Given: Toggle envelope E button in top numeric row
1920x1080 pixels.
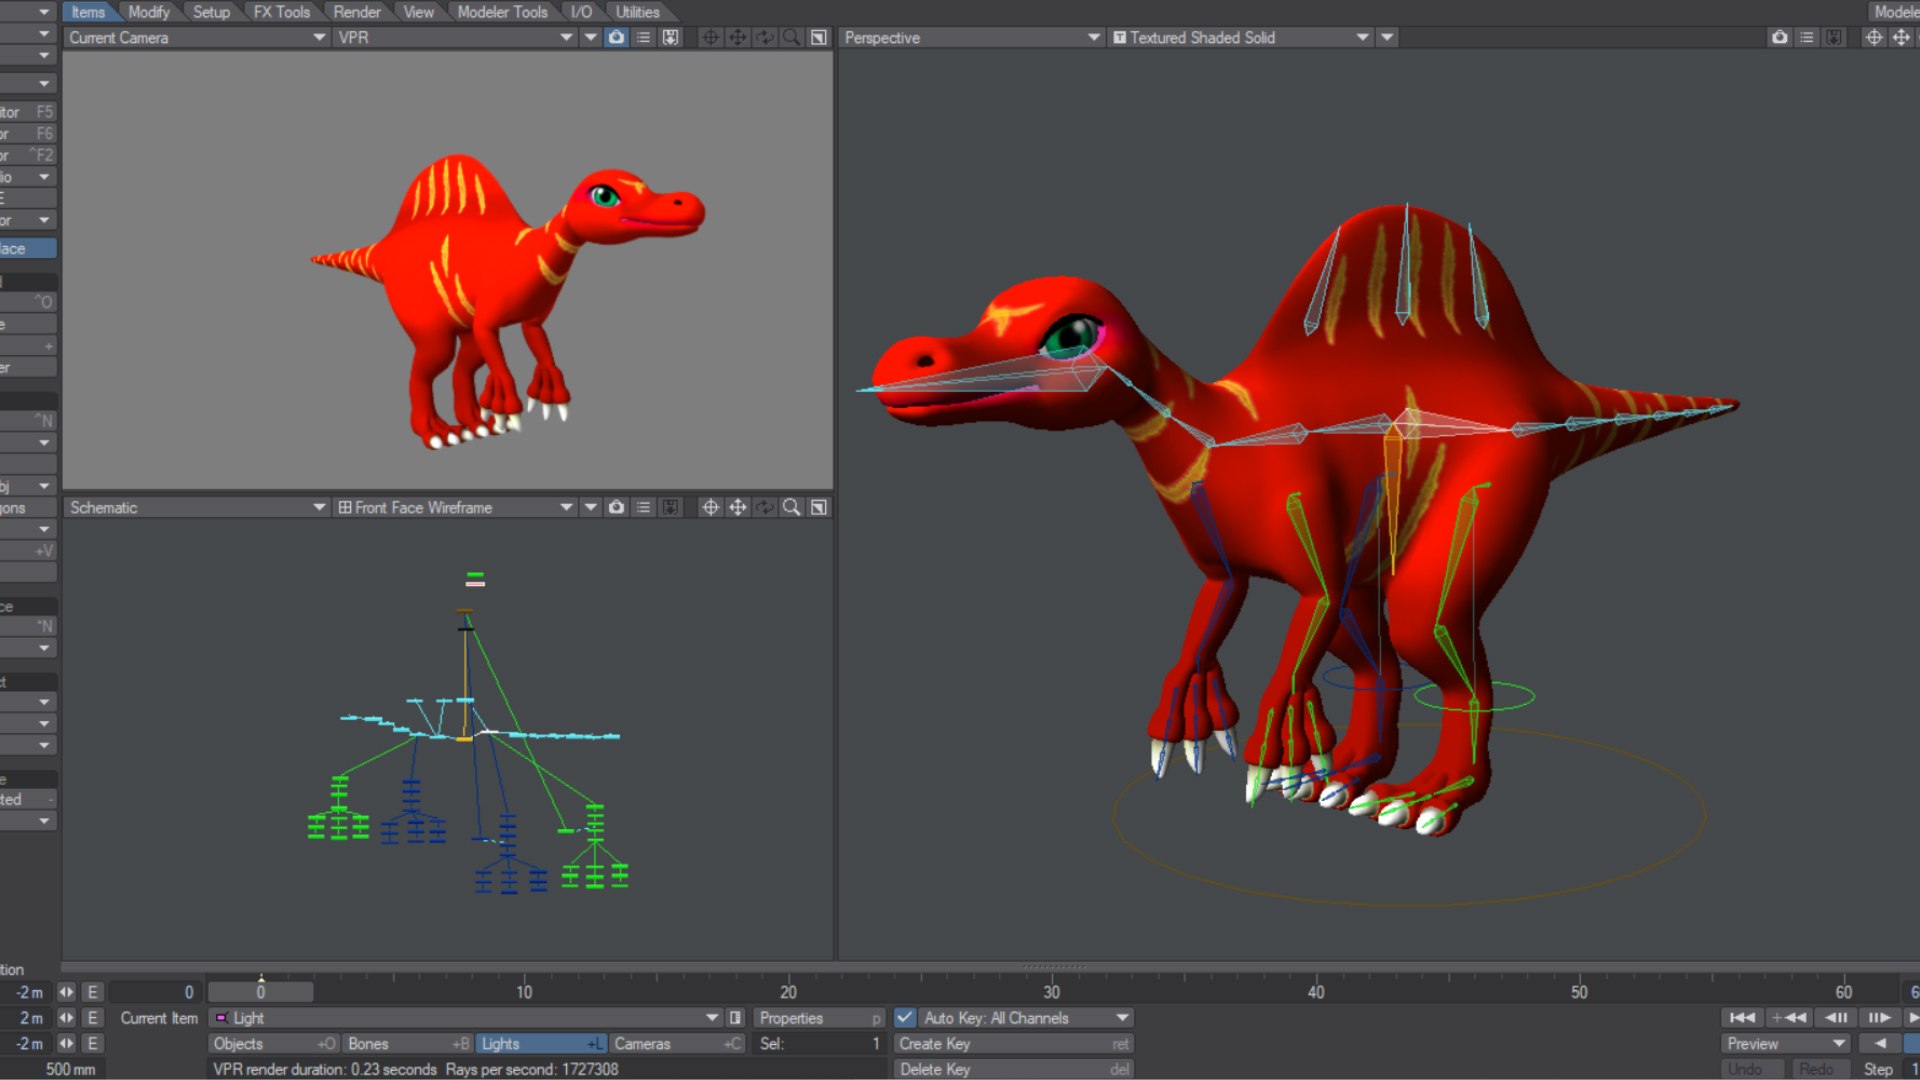Looking at the screenshot, I should 92,992.
